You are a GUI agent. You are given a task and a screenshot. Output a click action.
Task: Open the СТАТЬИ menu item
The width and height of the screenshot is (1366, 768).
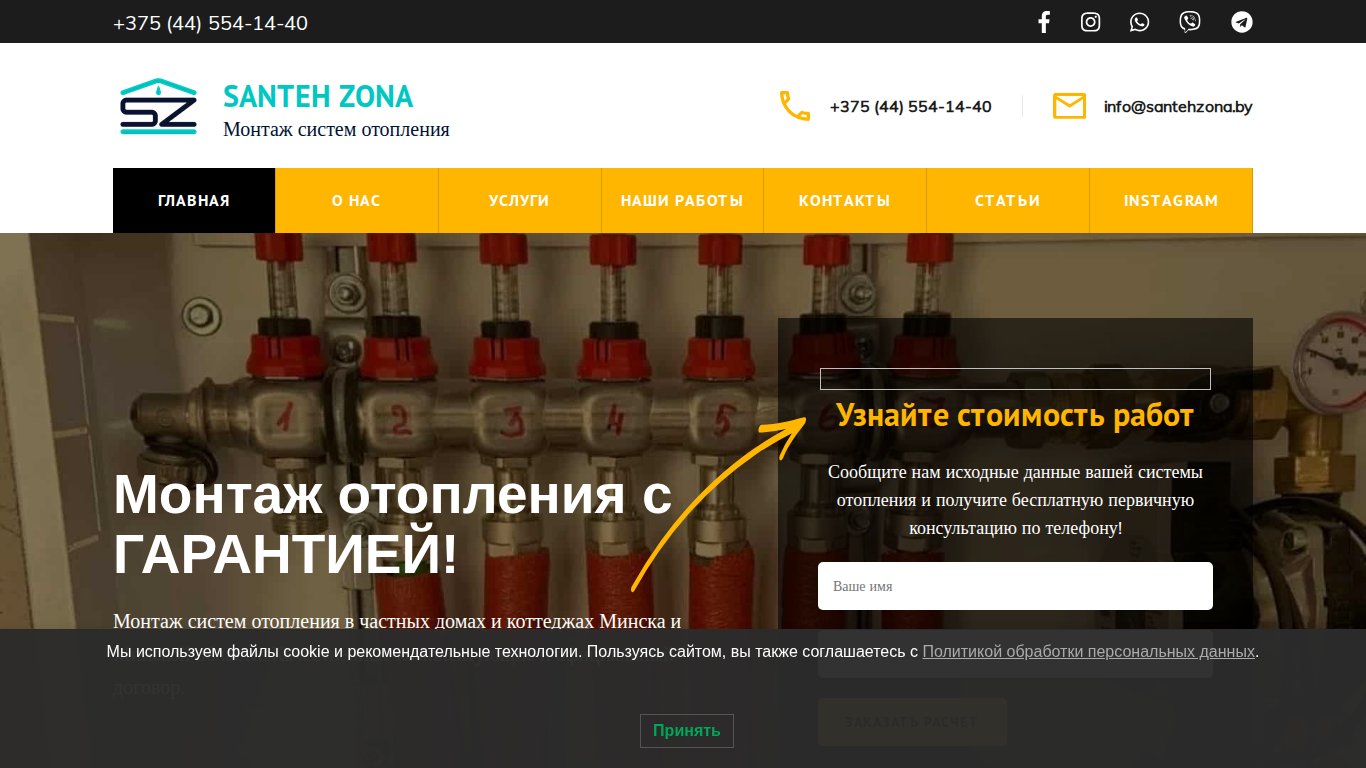pyautogui.click(x=1008, y=200)
